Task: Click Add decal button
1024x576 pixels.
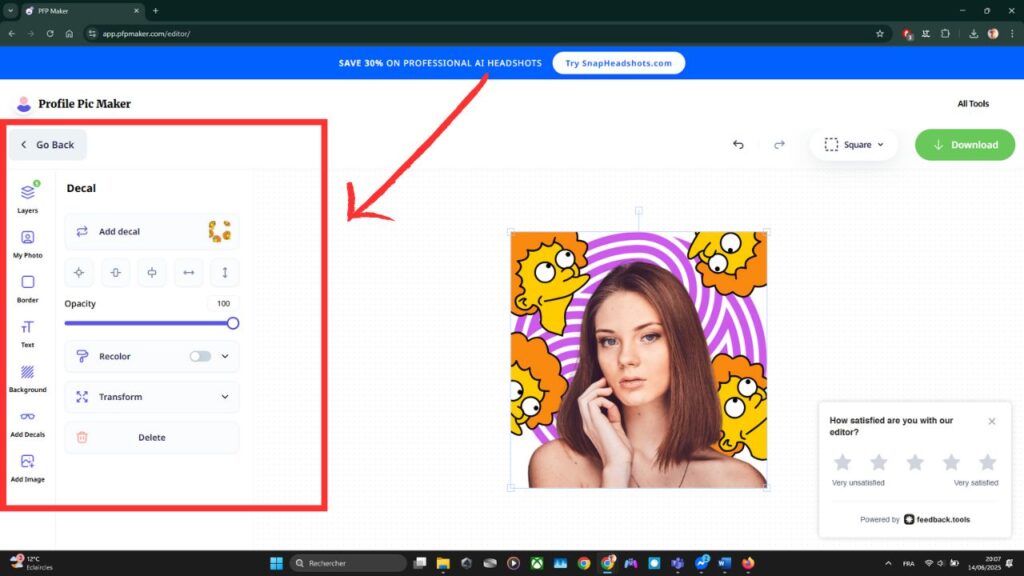Action: tap(152, 231)
